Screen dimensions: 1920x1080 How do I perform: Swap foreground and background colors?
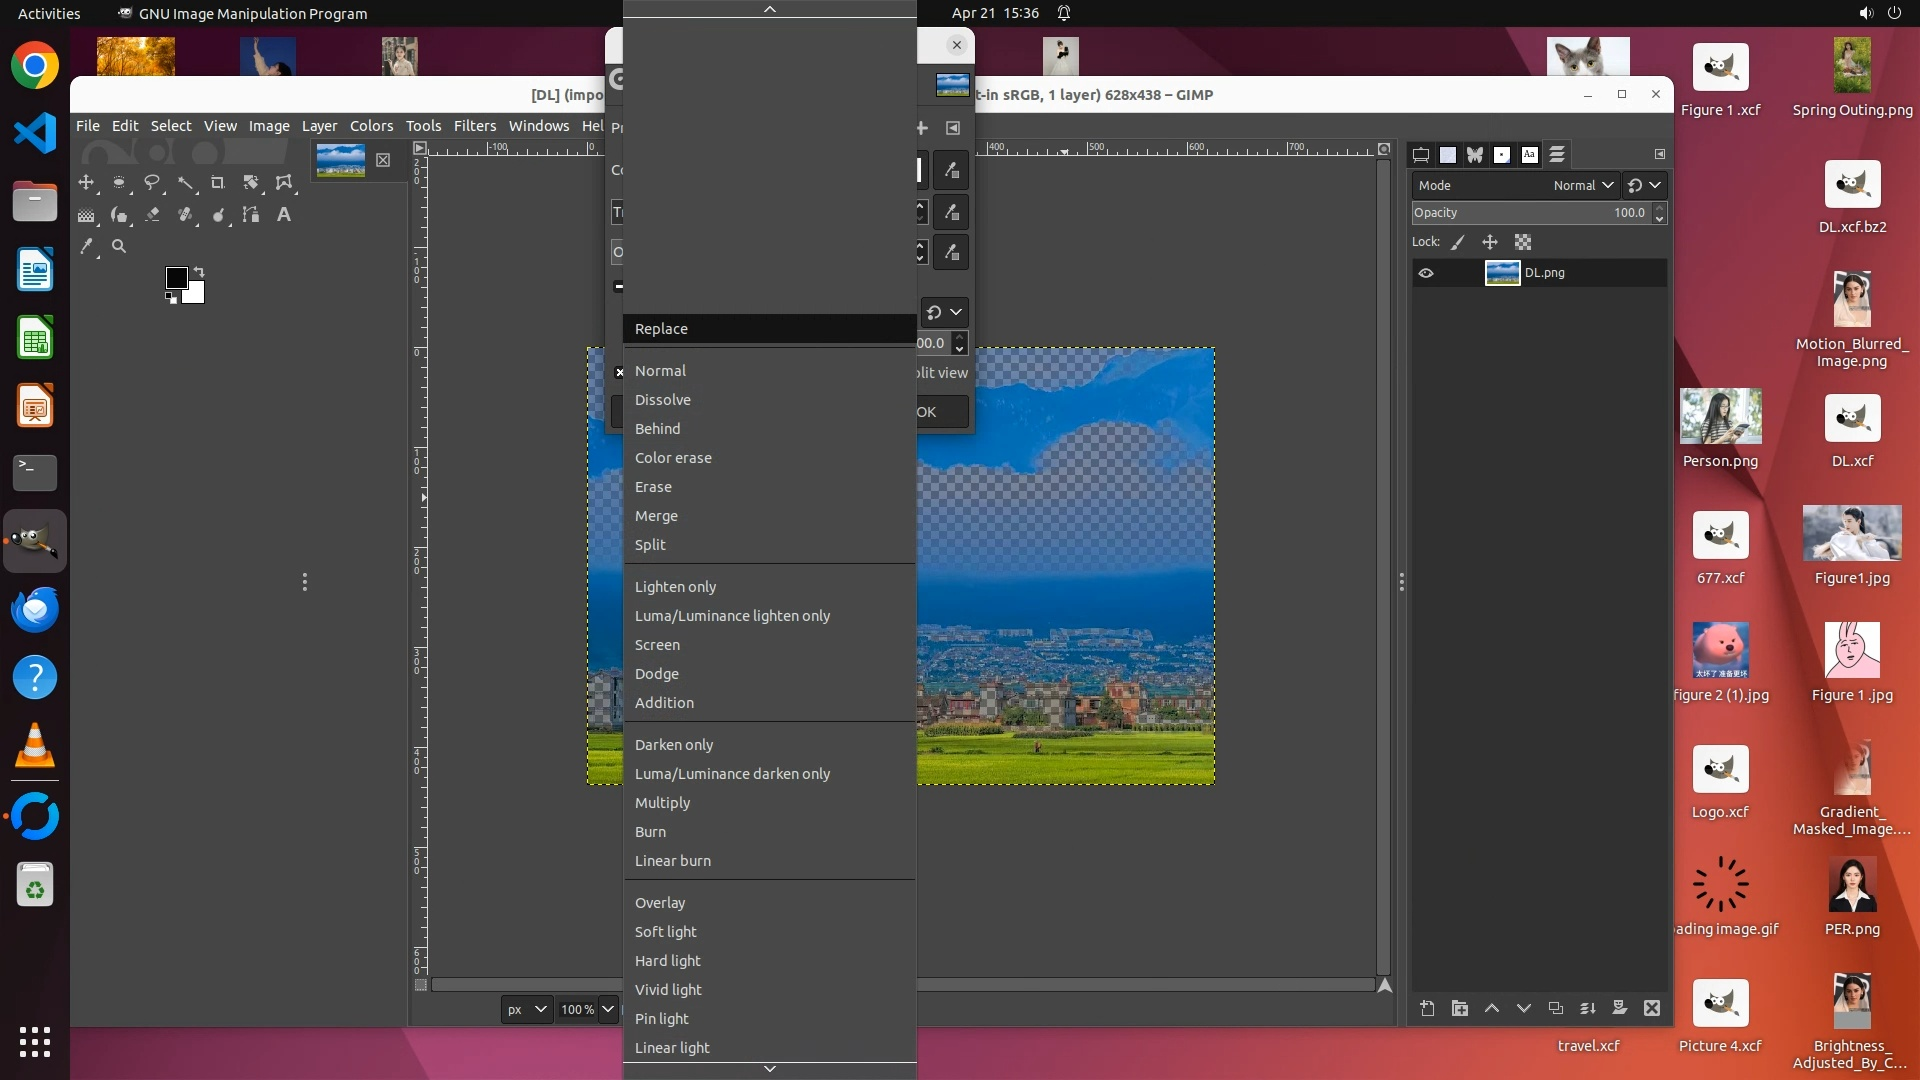(x=199, y=272)
